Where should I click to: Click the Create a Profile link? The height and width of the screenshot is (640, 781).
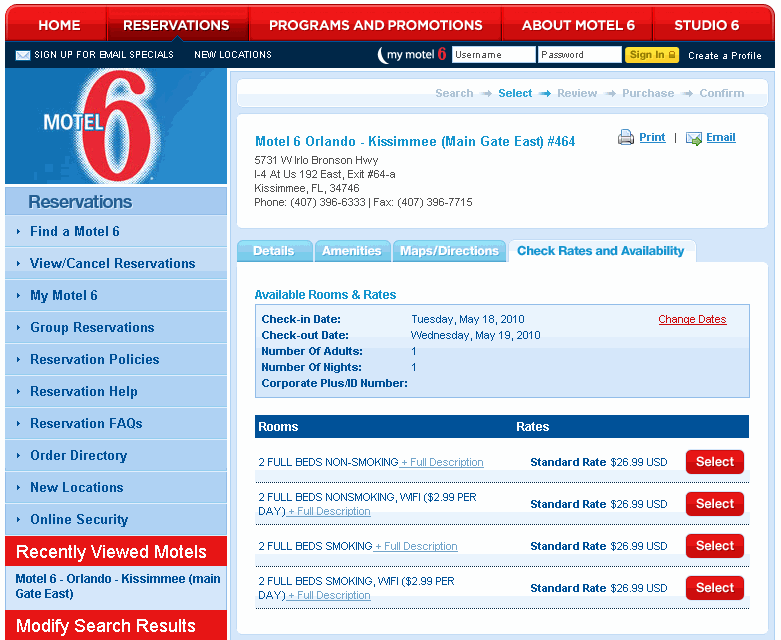pyautogui.click(x=724, y=56)
